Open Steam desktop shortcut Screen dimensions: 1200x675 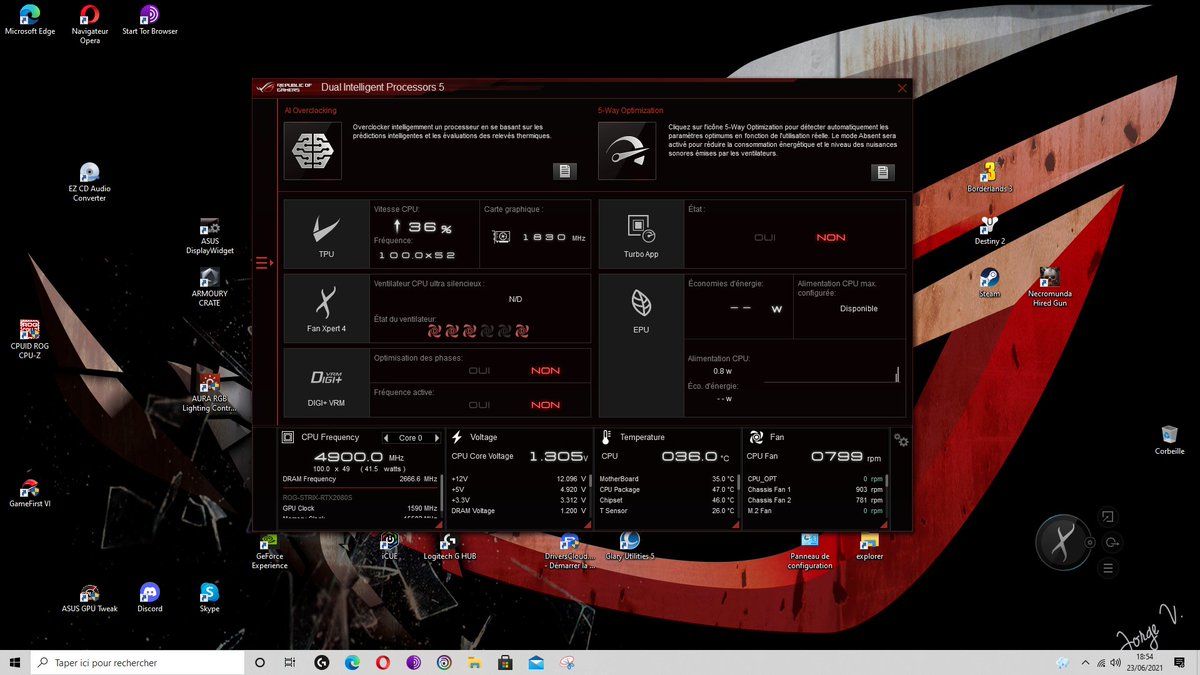[x=989, y=282]
